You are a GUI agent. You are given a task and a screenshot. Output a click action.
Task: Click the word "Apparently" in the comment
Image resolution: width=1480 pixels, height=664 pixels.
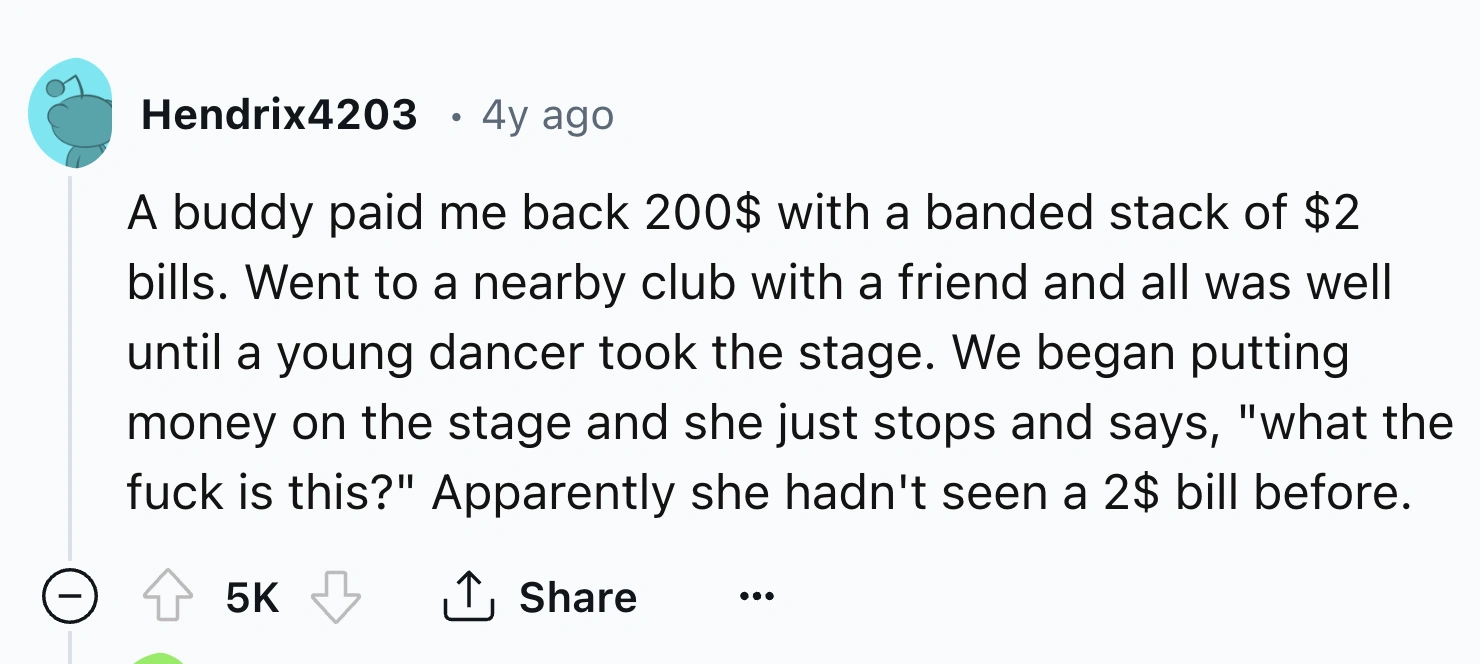click(553, 493)
